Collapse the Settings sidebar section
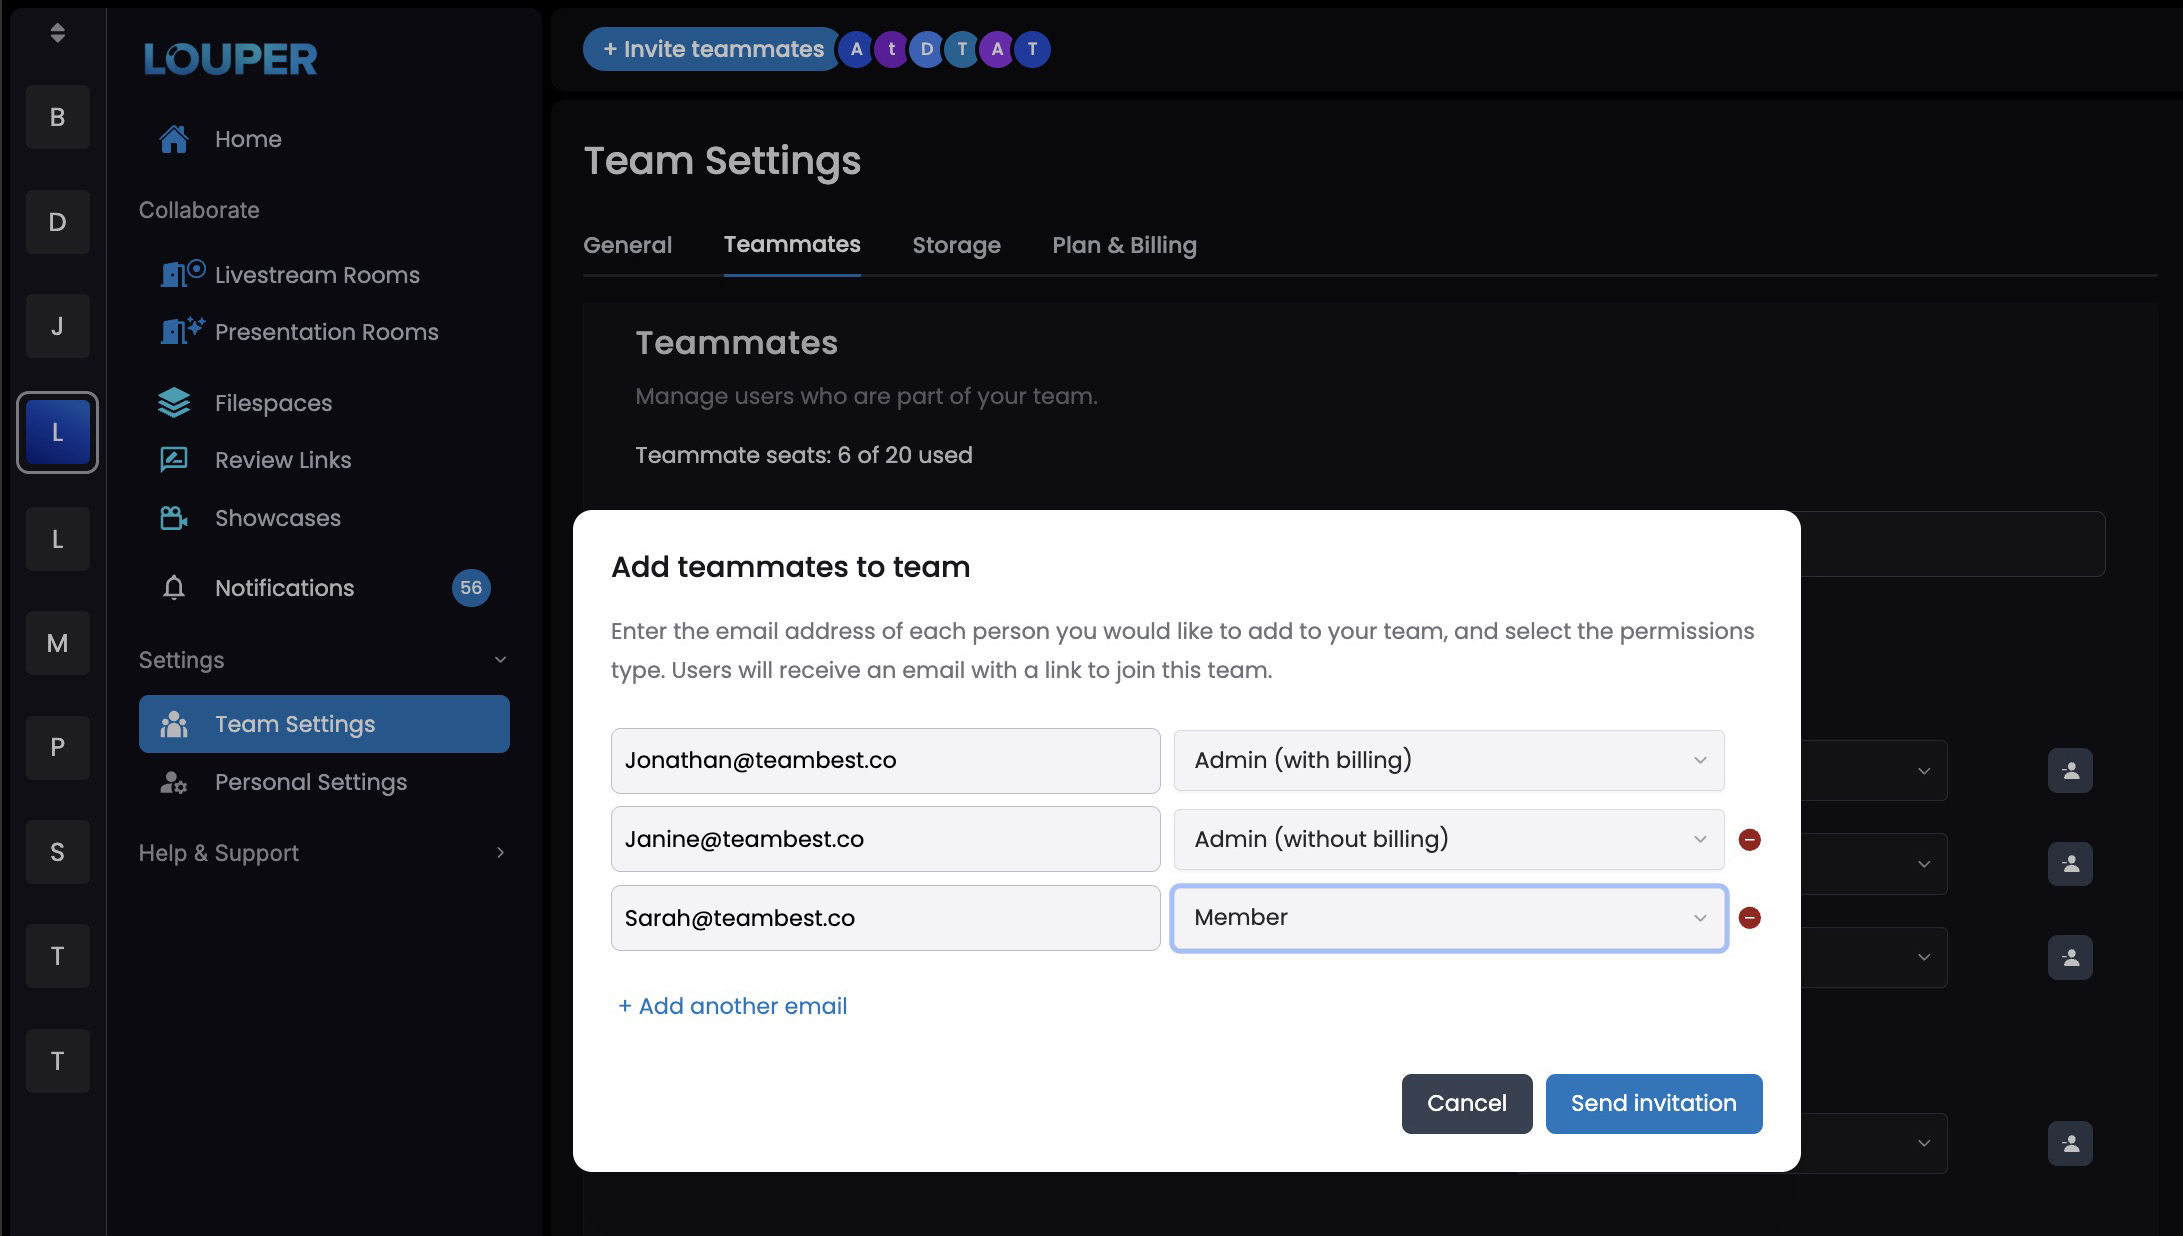Image resolution: width=2183 pixels, height=1236 pixels. 500,660
